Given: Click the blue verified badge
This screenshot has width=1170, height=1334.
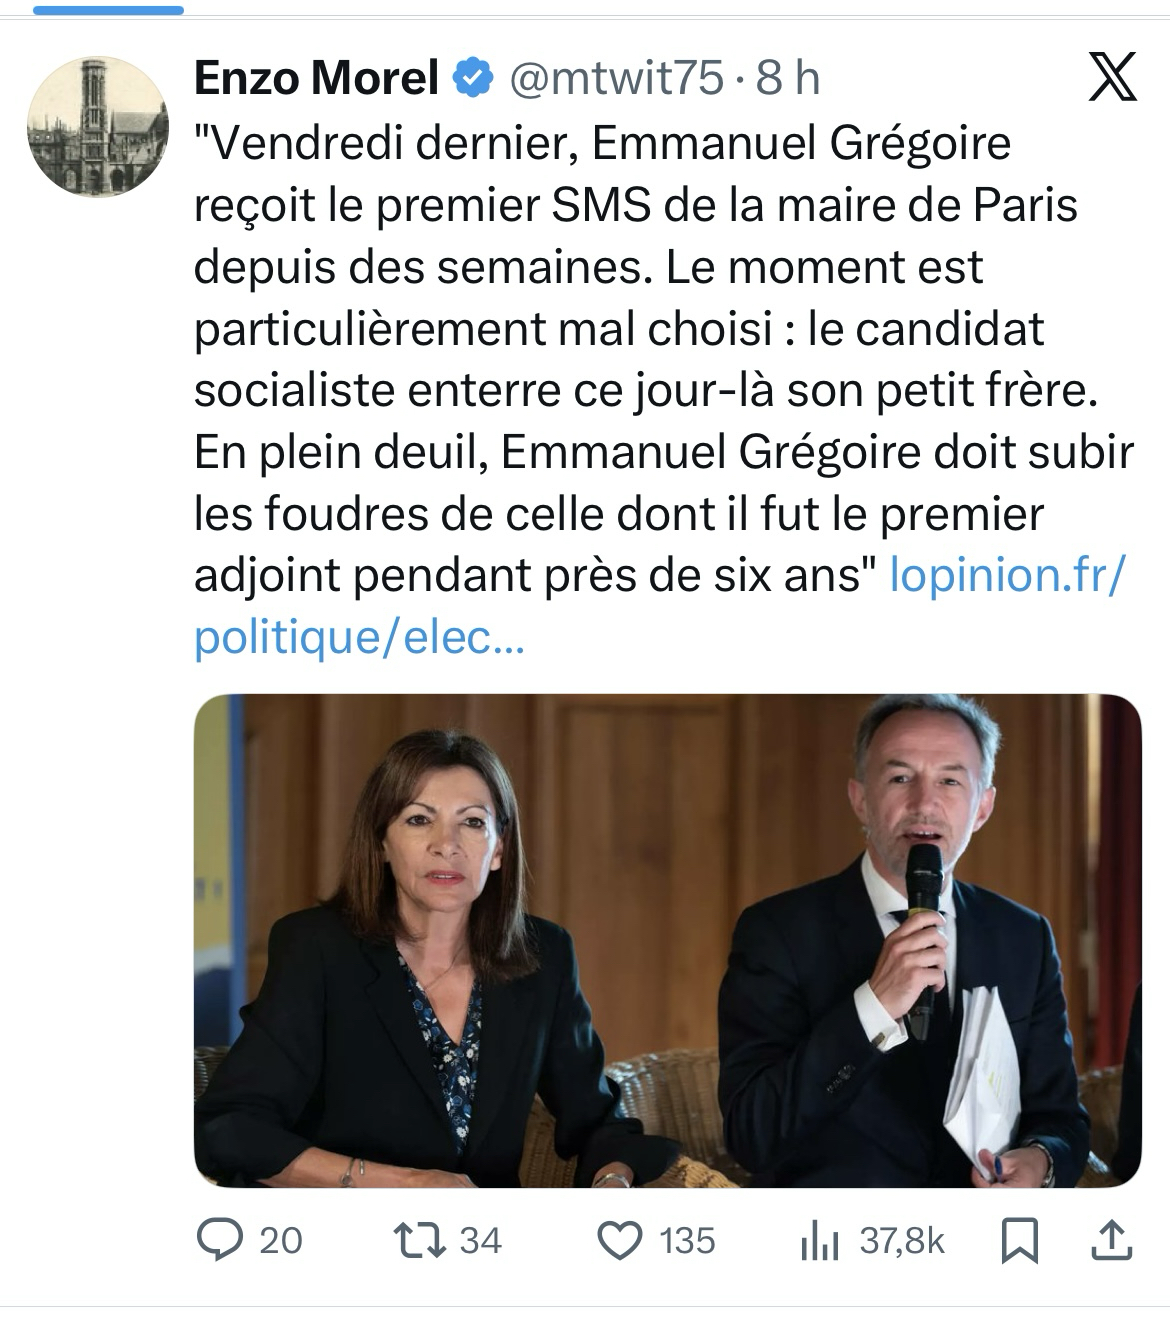Looking at the screenshot, I should 474,78.
